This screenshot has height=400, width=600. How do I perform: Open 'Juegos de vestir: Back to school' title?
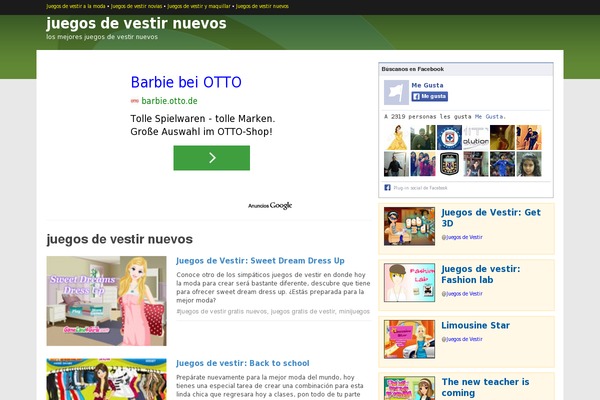click(x=243, y=363)
